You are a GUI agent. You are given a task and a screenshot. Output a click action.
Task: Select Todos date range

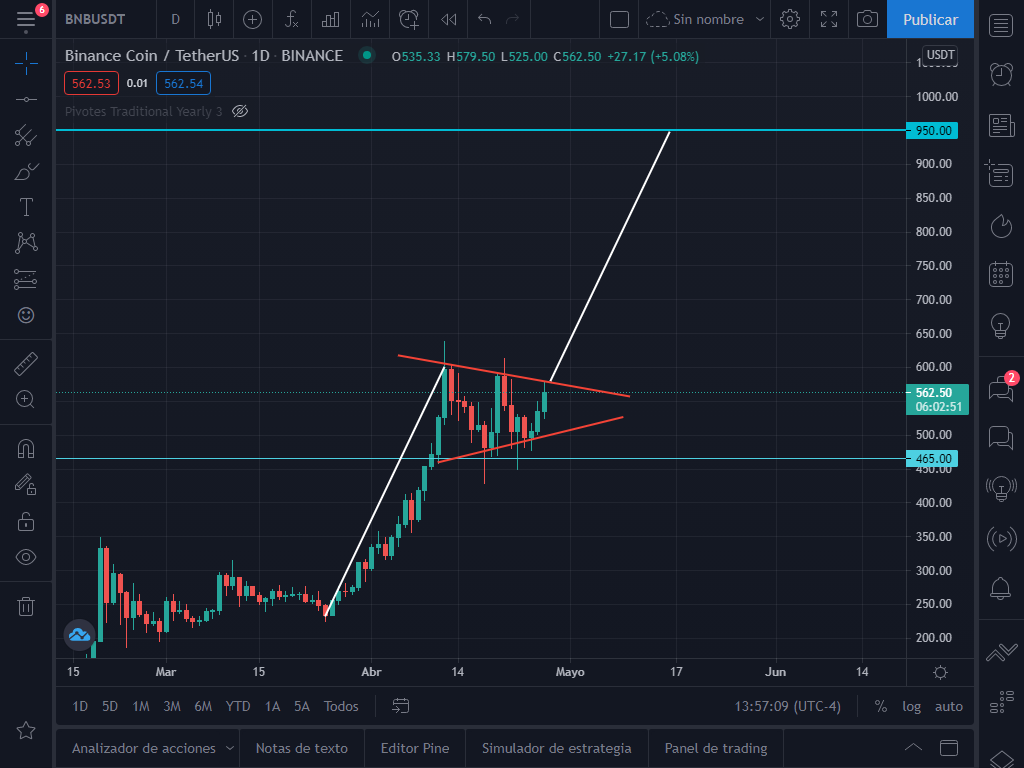click(341, 706)
